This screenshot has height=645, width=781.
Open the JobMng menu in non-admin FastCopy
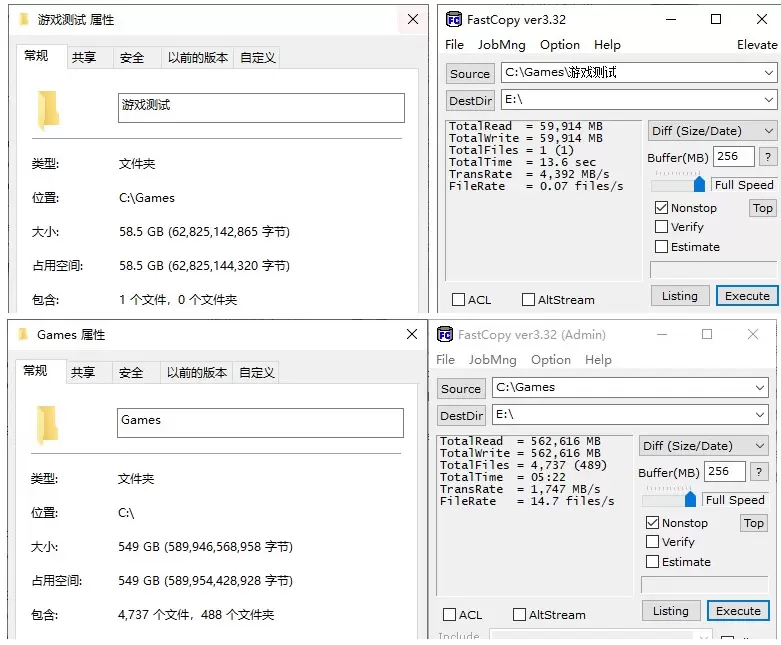tap(501, 45)
